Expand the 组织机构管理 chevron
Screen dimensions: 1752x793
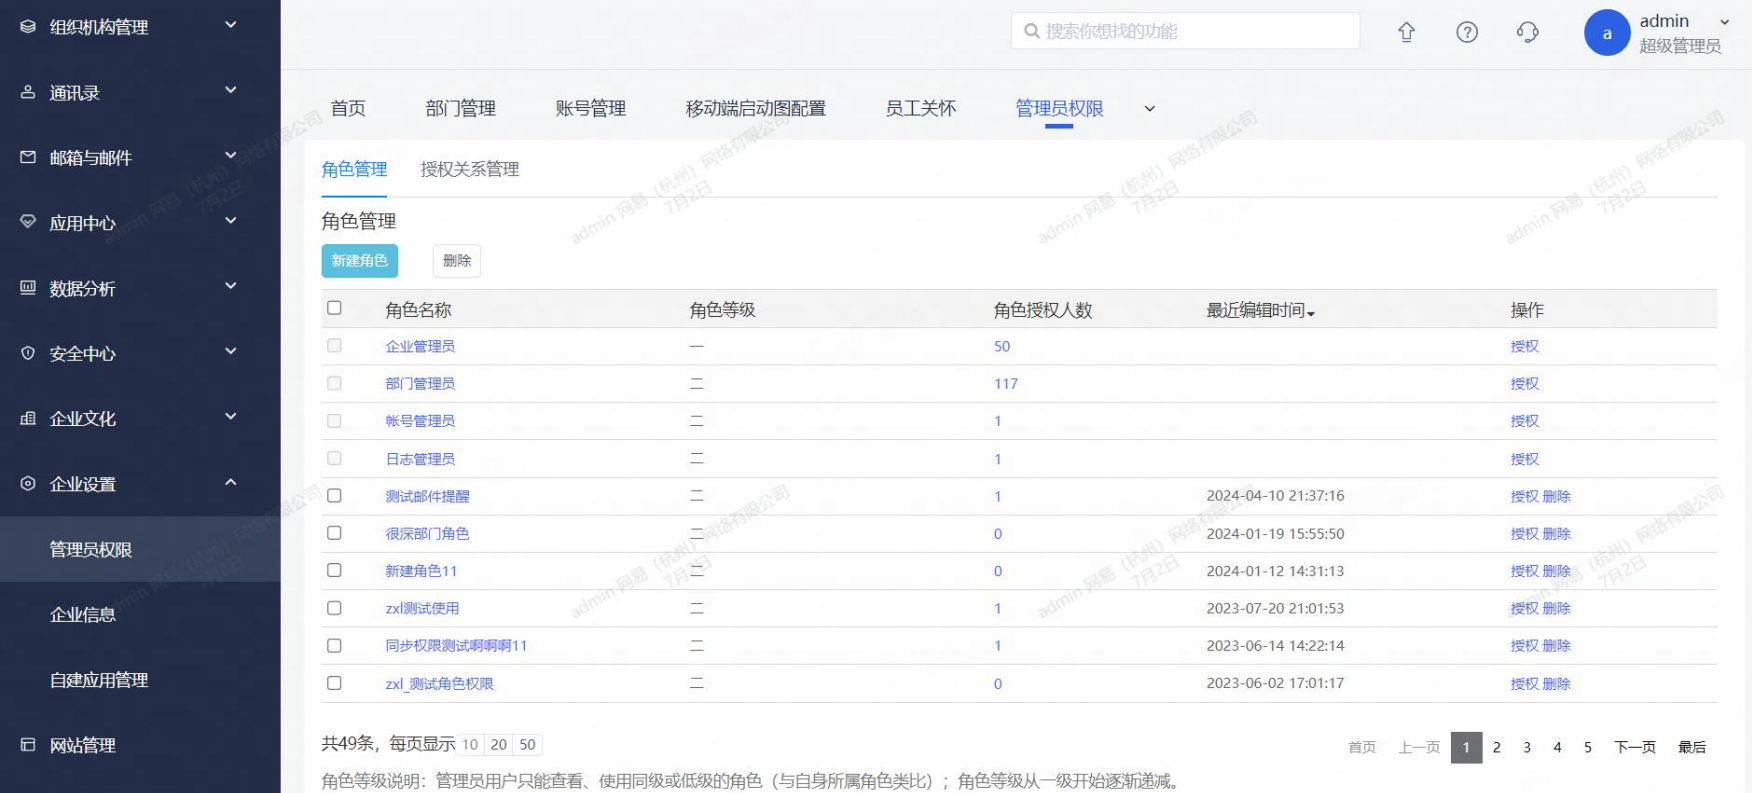231,24
